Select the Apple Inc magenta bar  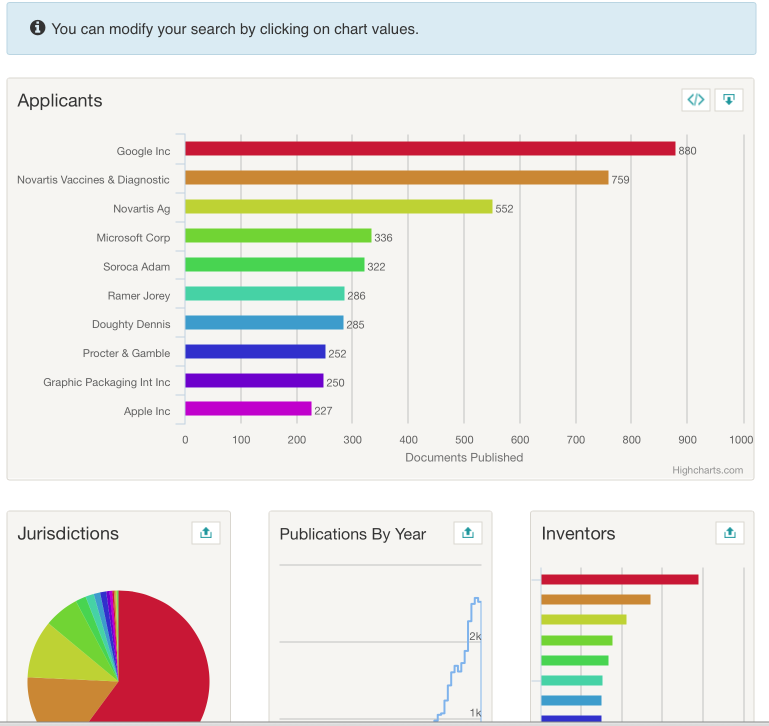pyautogui.click(x=248, y=409)
